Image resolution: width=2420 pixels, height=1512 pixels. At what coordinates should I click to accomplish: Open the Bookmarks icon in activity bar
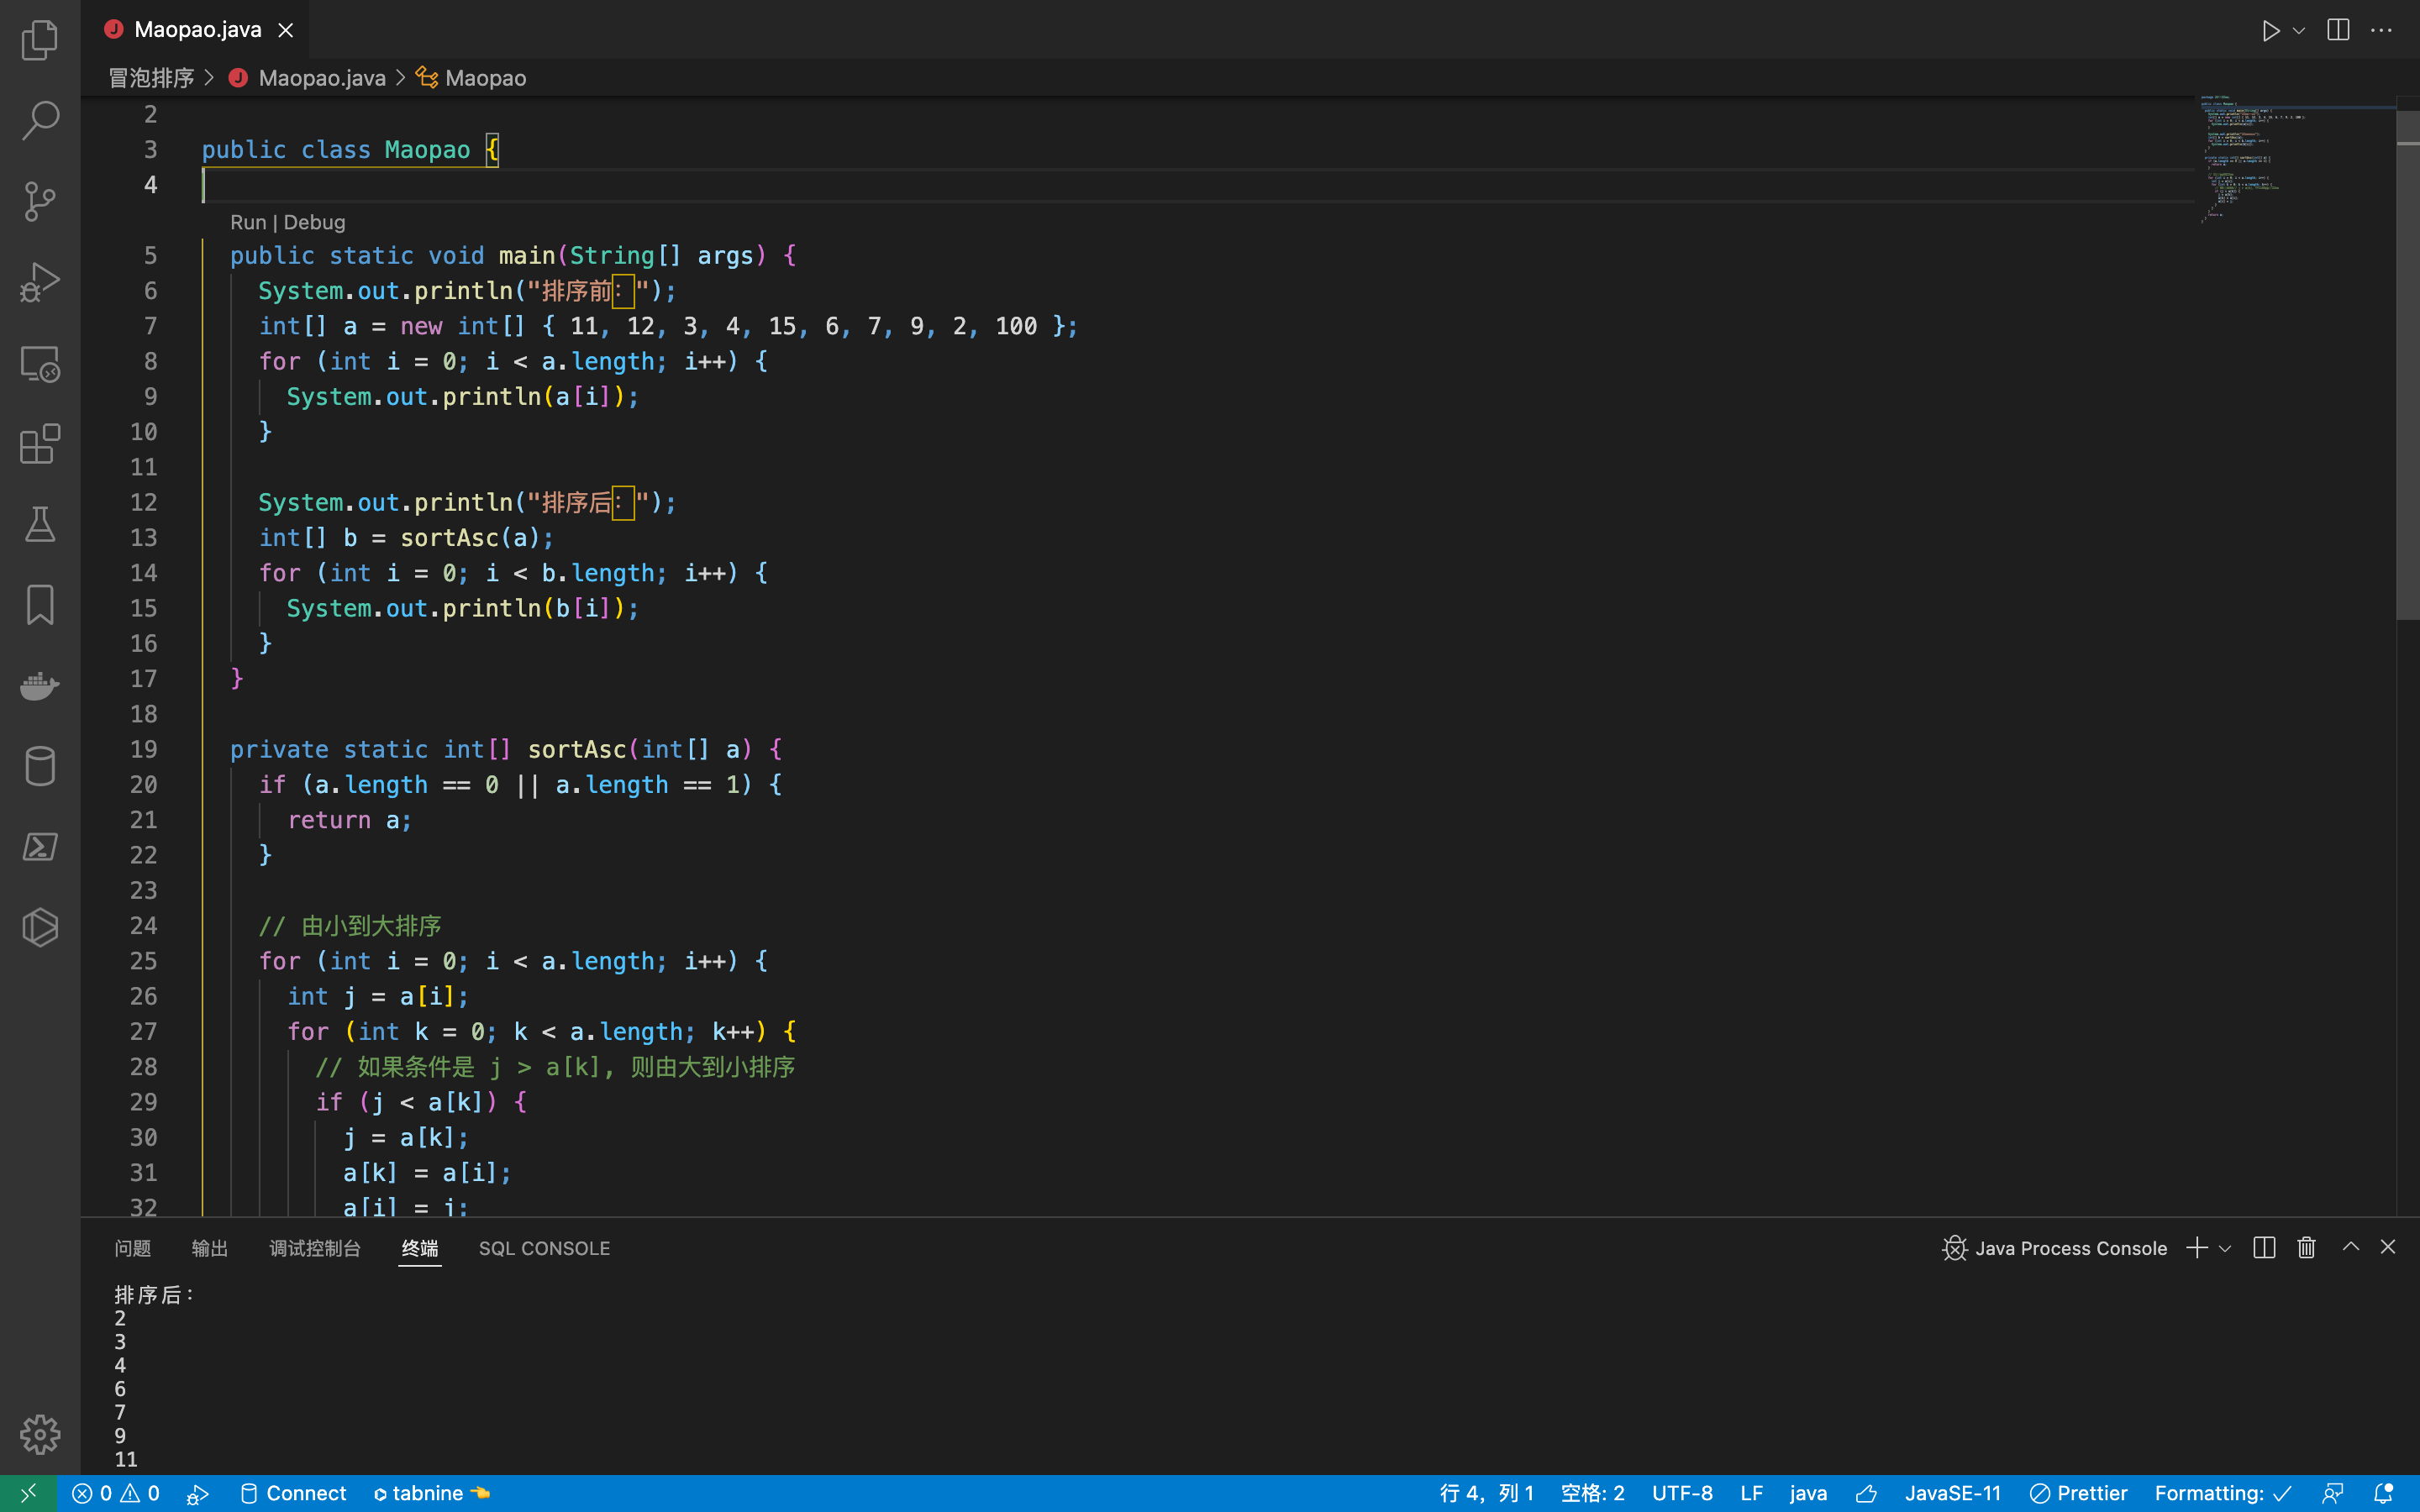pos(40,605)
